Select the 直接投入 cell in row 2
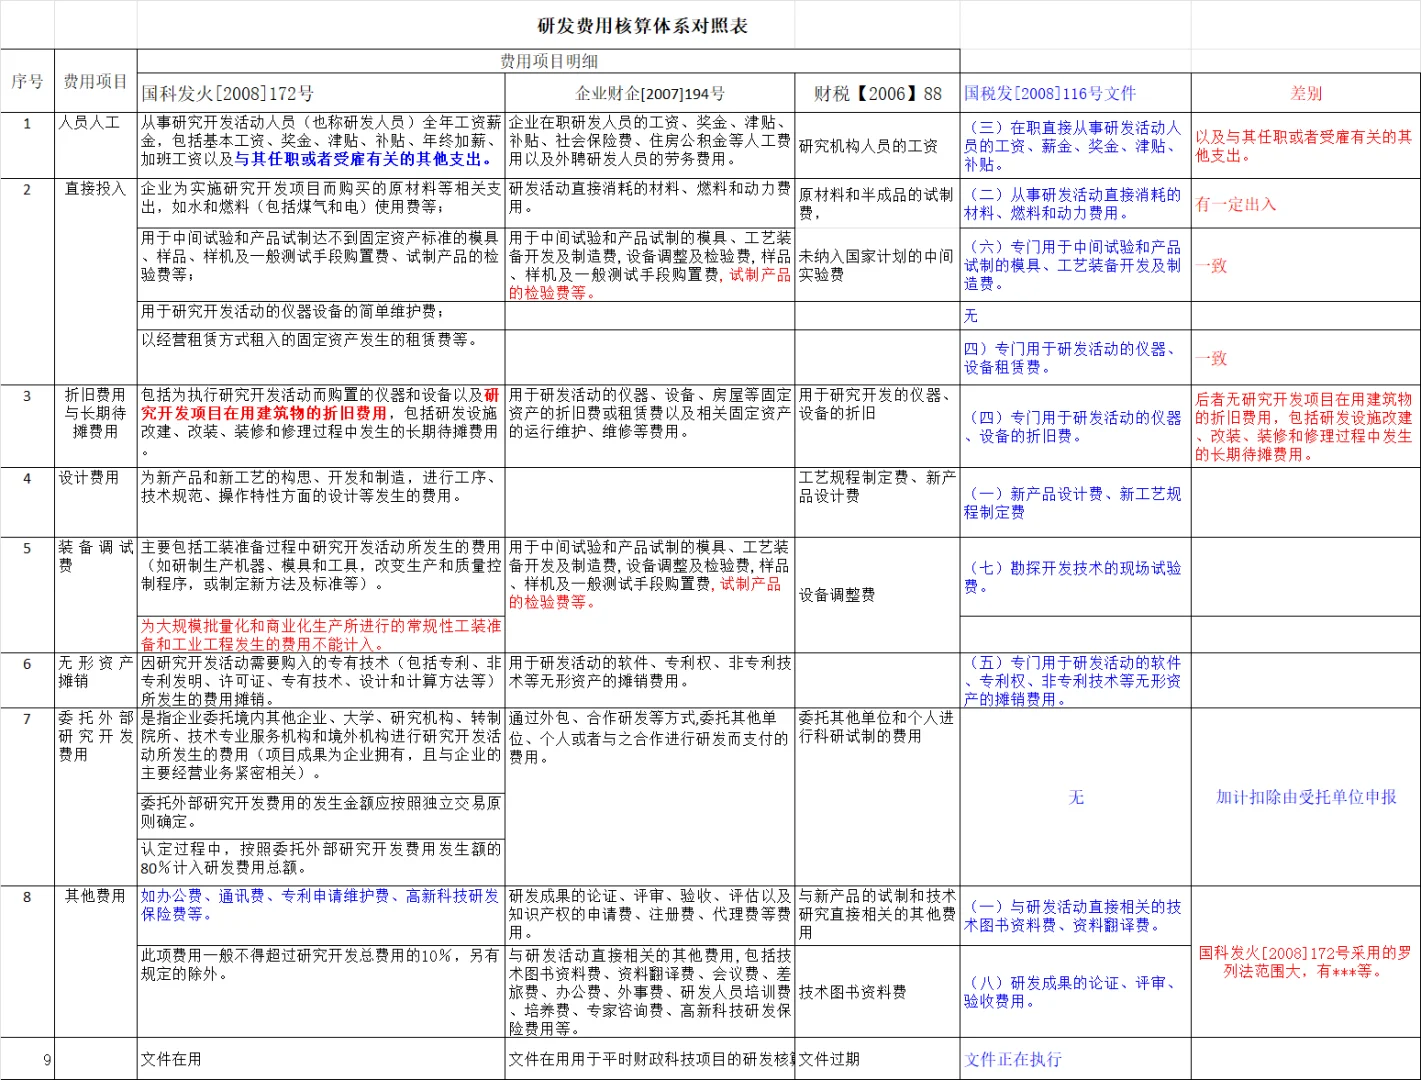Image resolution: width=1421 pixels, height=1080 pixels. coord(95,187)
